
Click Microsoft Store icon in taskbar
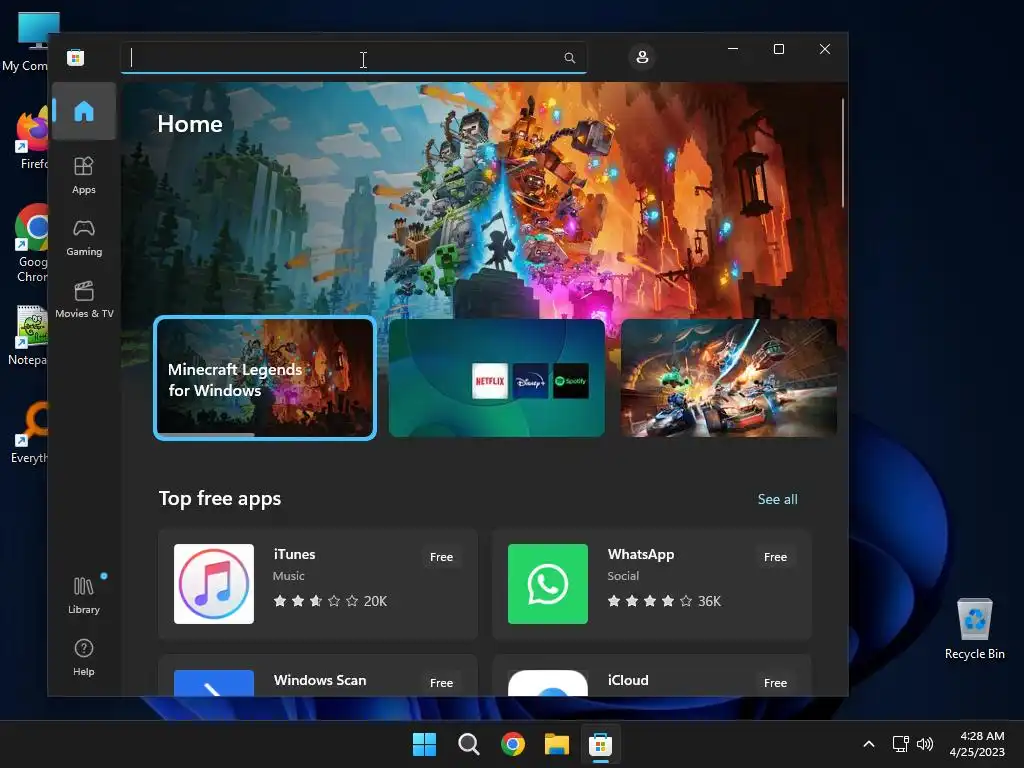[600, 744]
